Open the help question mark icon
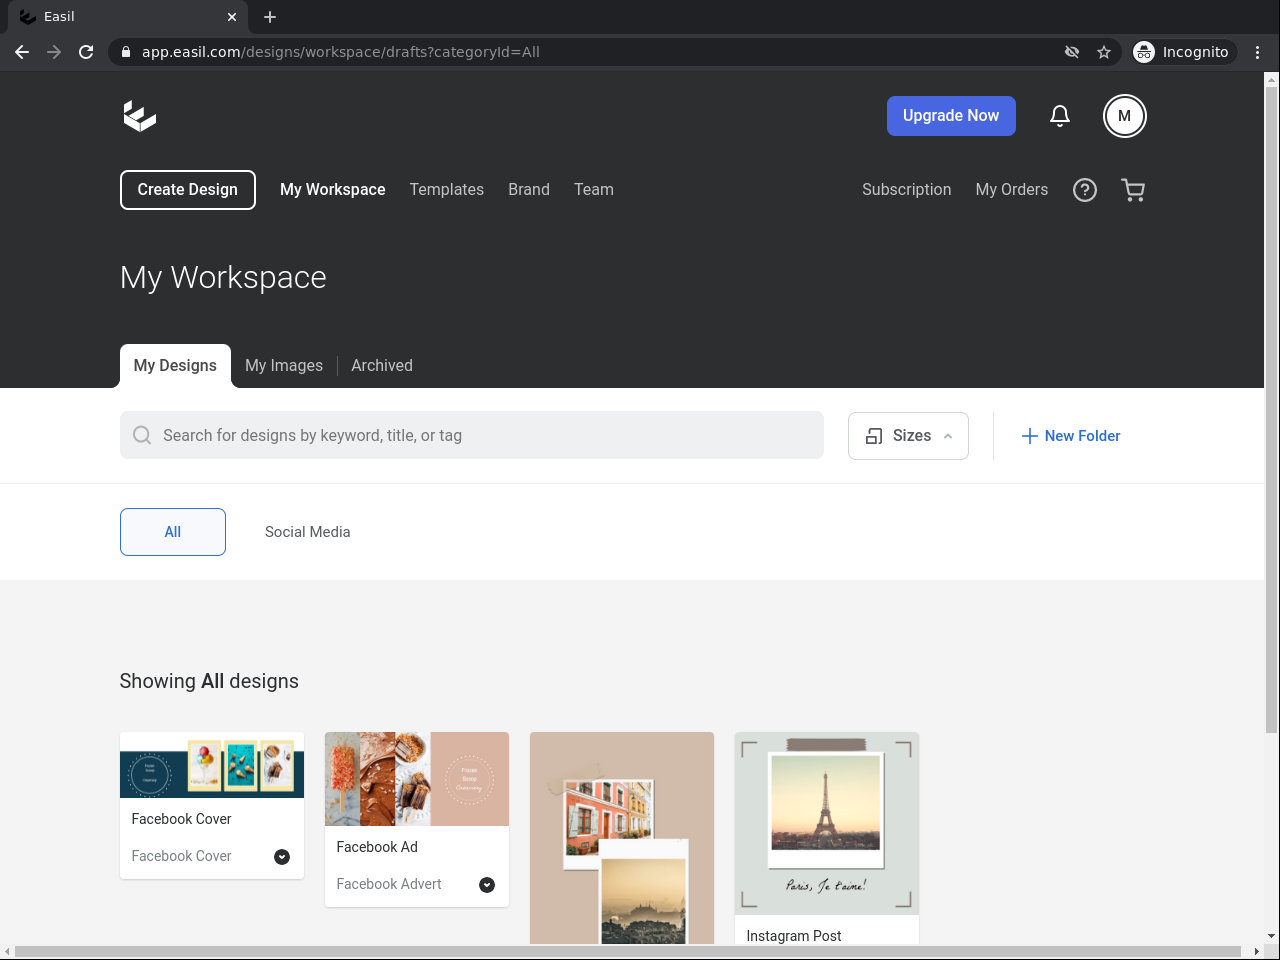This screenshot has width=1280, height=960. pyautogui.click(x=1085, y=190)
